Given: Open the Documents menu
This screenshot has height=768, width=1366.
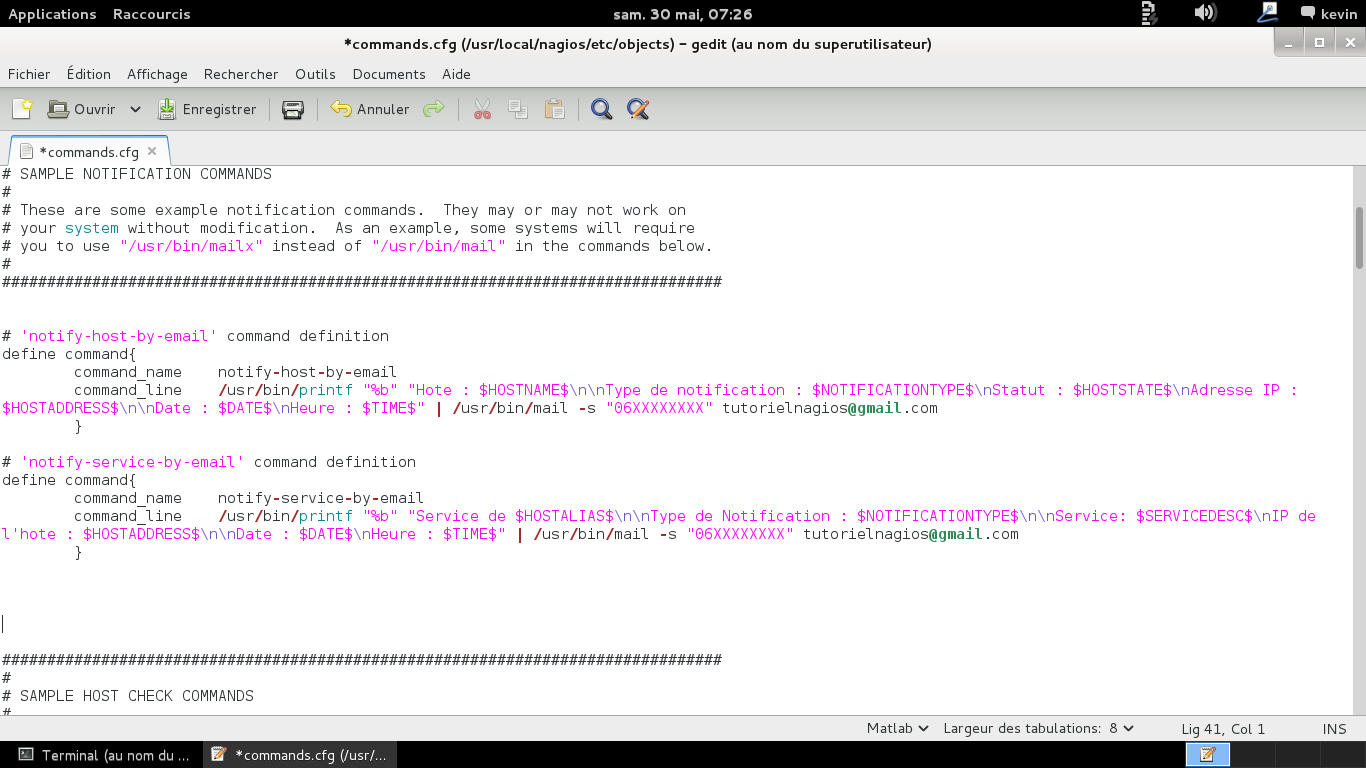Looking at the screenshot, I should (x=389, y=74).
